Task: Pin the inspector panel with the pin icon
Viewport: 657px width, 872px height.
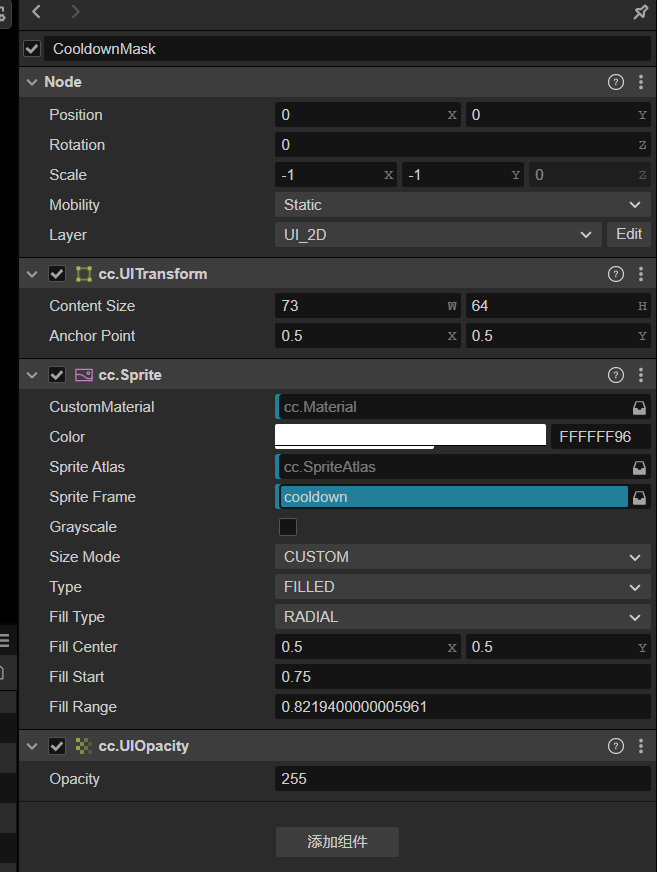Action: click(641, 11)
